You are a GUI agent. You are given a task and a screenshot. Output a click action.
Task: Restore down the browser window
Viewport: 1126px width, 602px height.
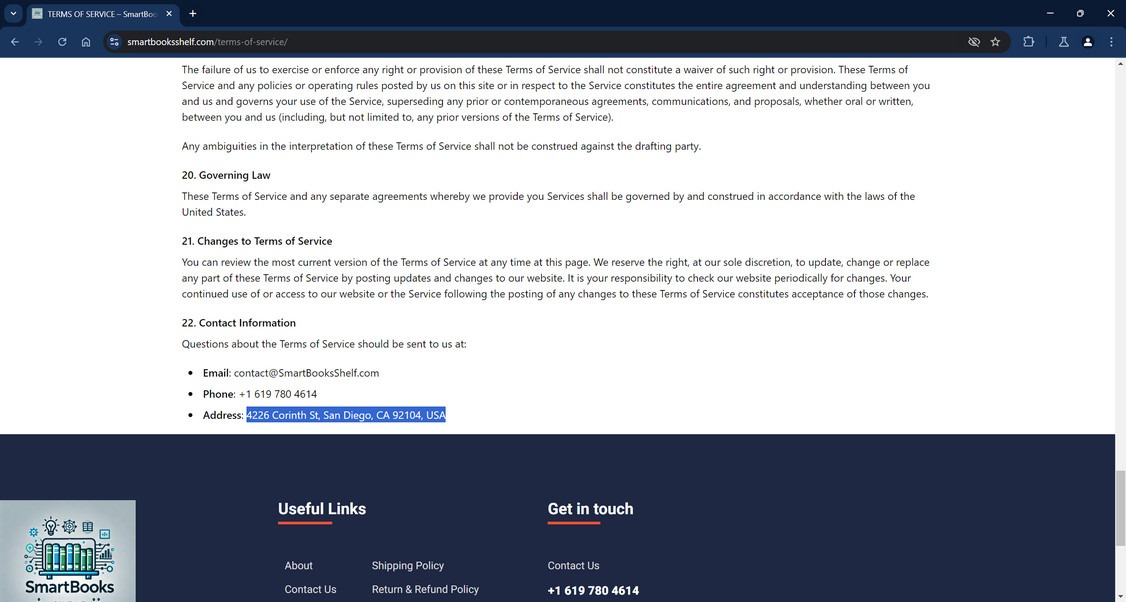coord(1080,13)
